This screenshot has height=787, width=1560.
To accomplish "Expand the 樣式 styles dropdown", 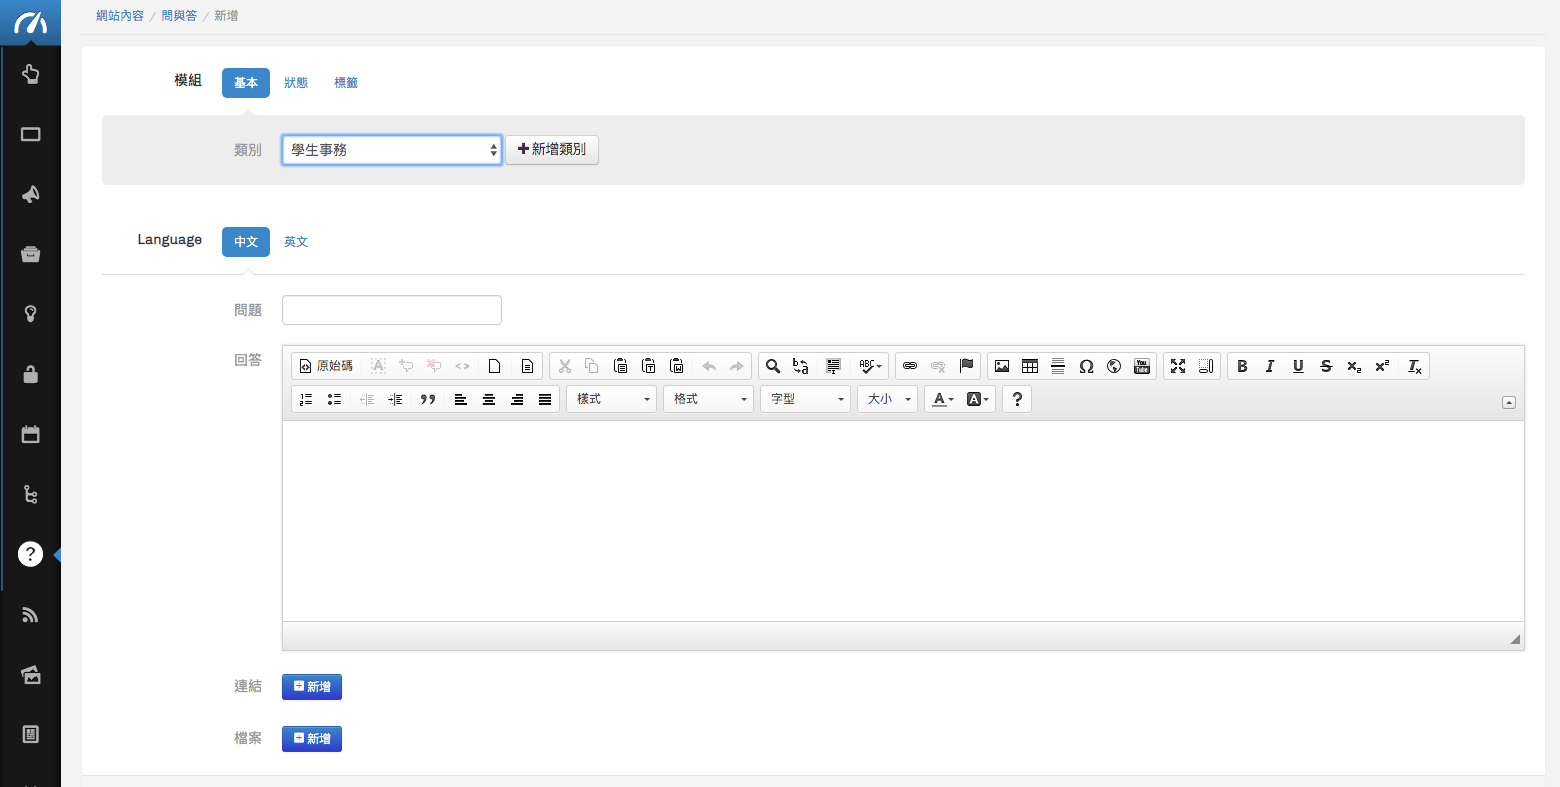I will [612, 399].
